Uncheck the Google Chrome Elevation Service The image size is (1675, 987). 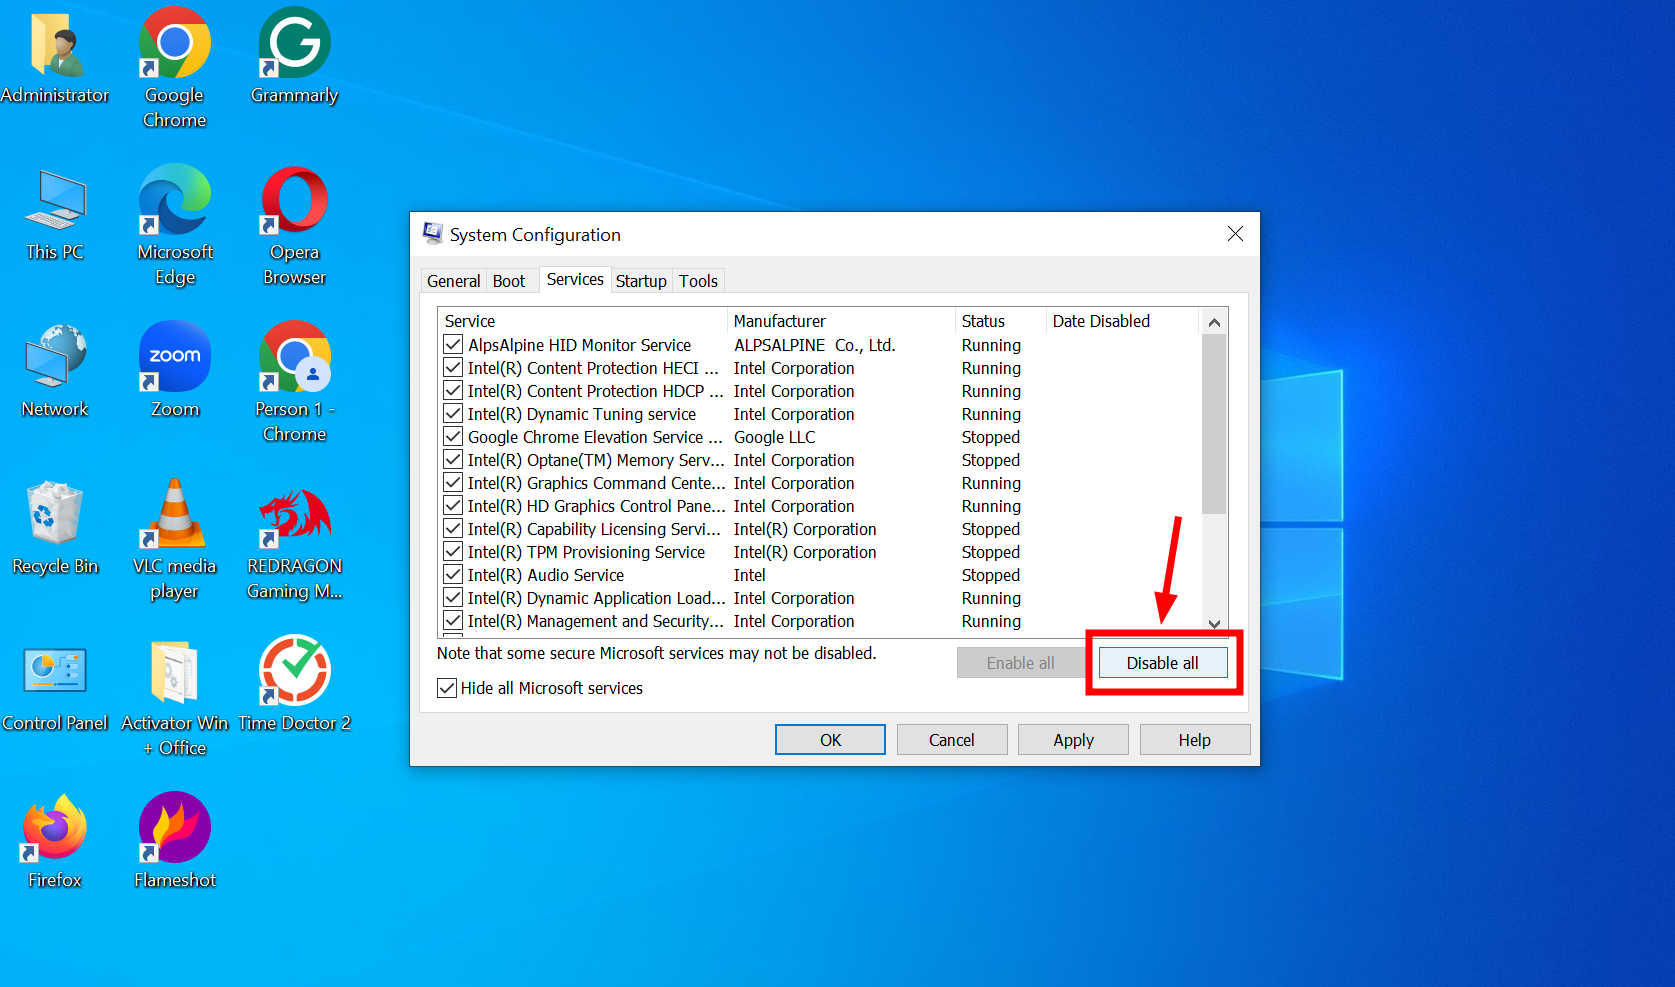tap(451, 437)
